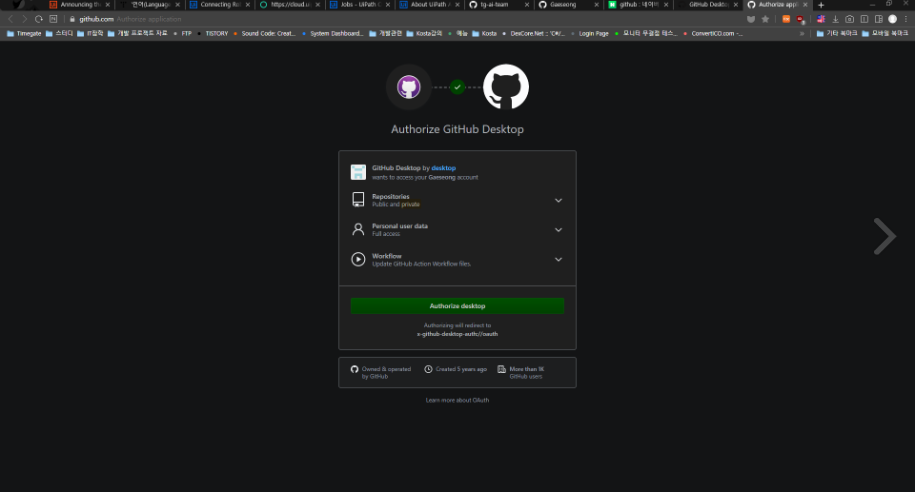Viewport: 916px width, 494px height.
Task: Click the shield icon in address bar
Action: (x=751, y=19)
